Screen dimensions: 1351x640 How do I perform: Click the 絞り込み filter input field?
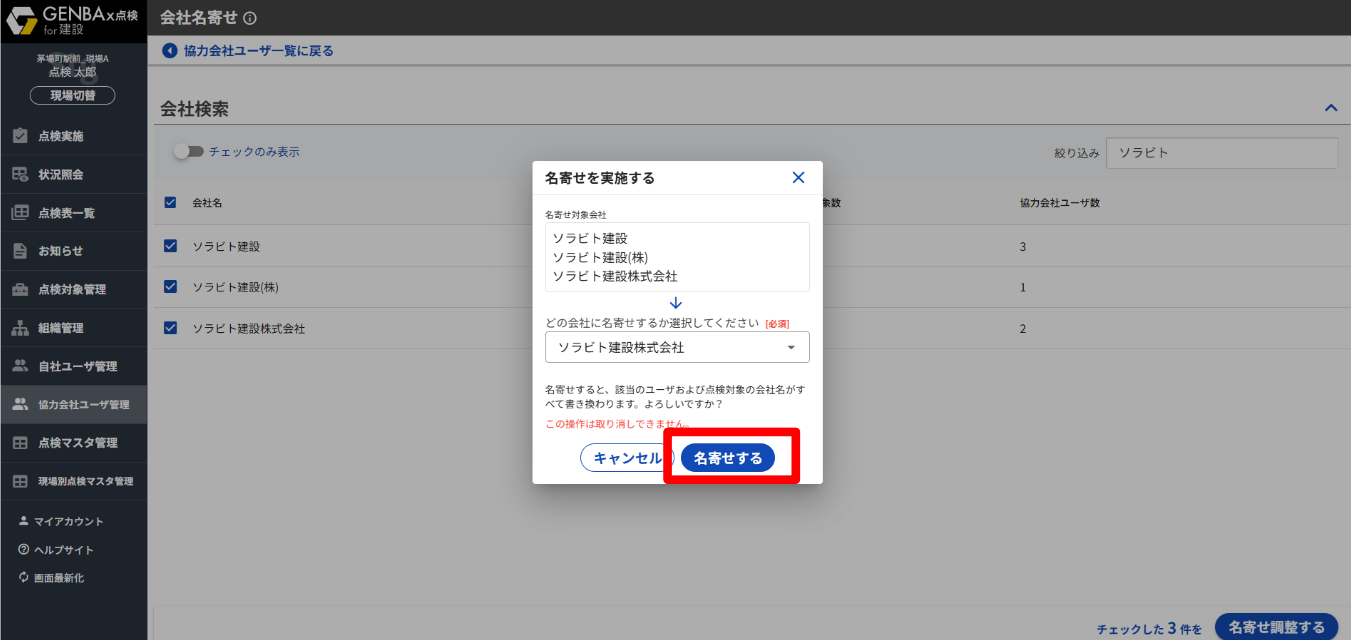(1221, 153)
